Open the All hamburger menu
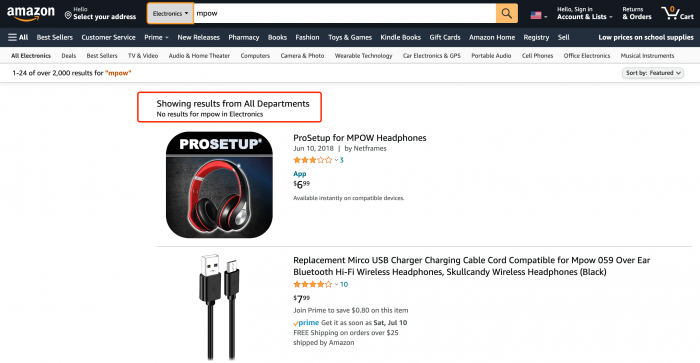The image size is (700, 363). click(x=18, y=38)
